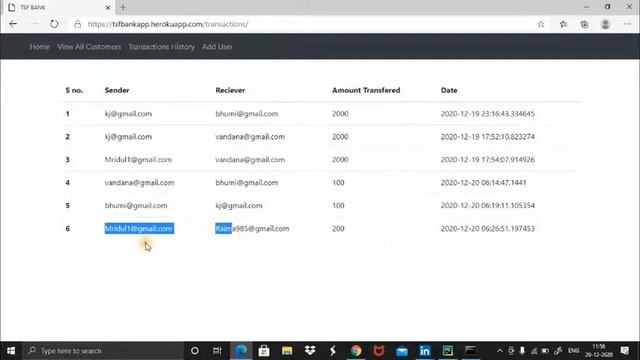Show hidden system tray icons
The height and width of the screenshot is (360, 640).
(x=500, y=351)
